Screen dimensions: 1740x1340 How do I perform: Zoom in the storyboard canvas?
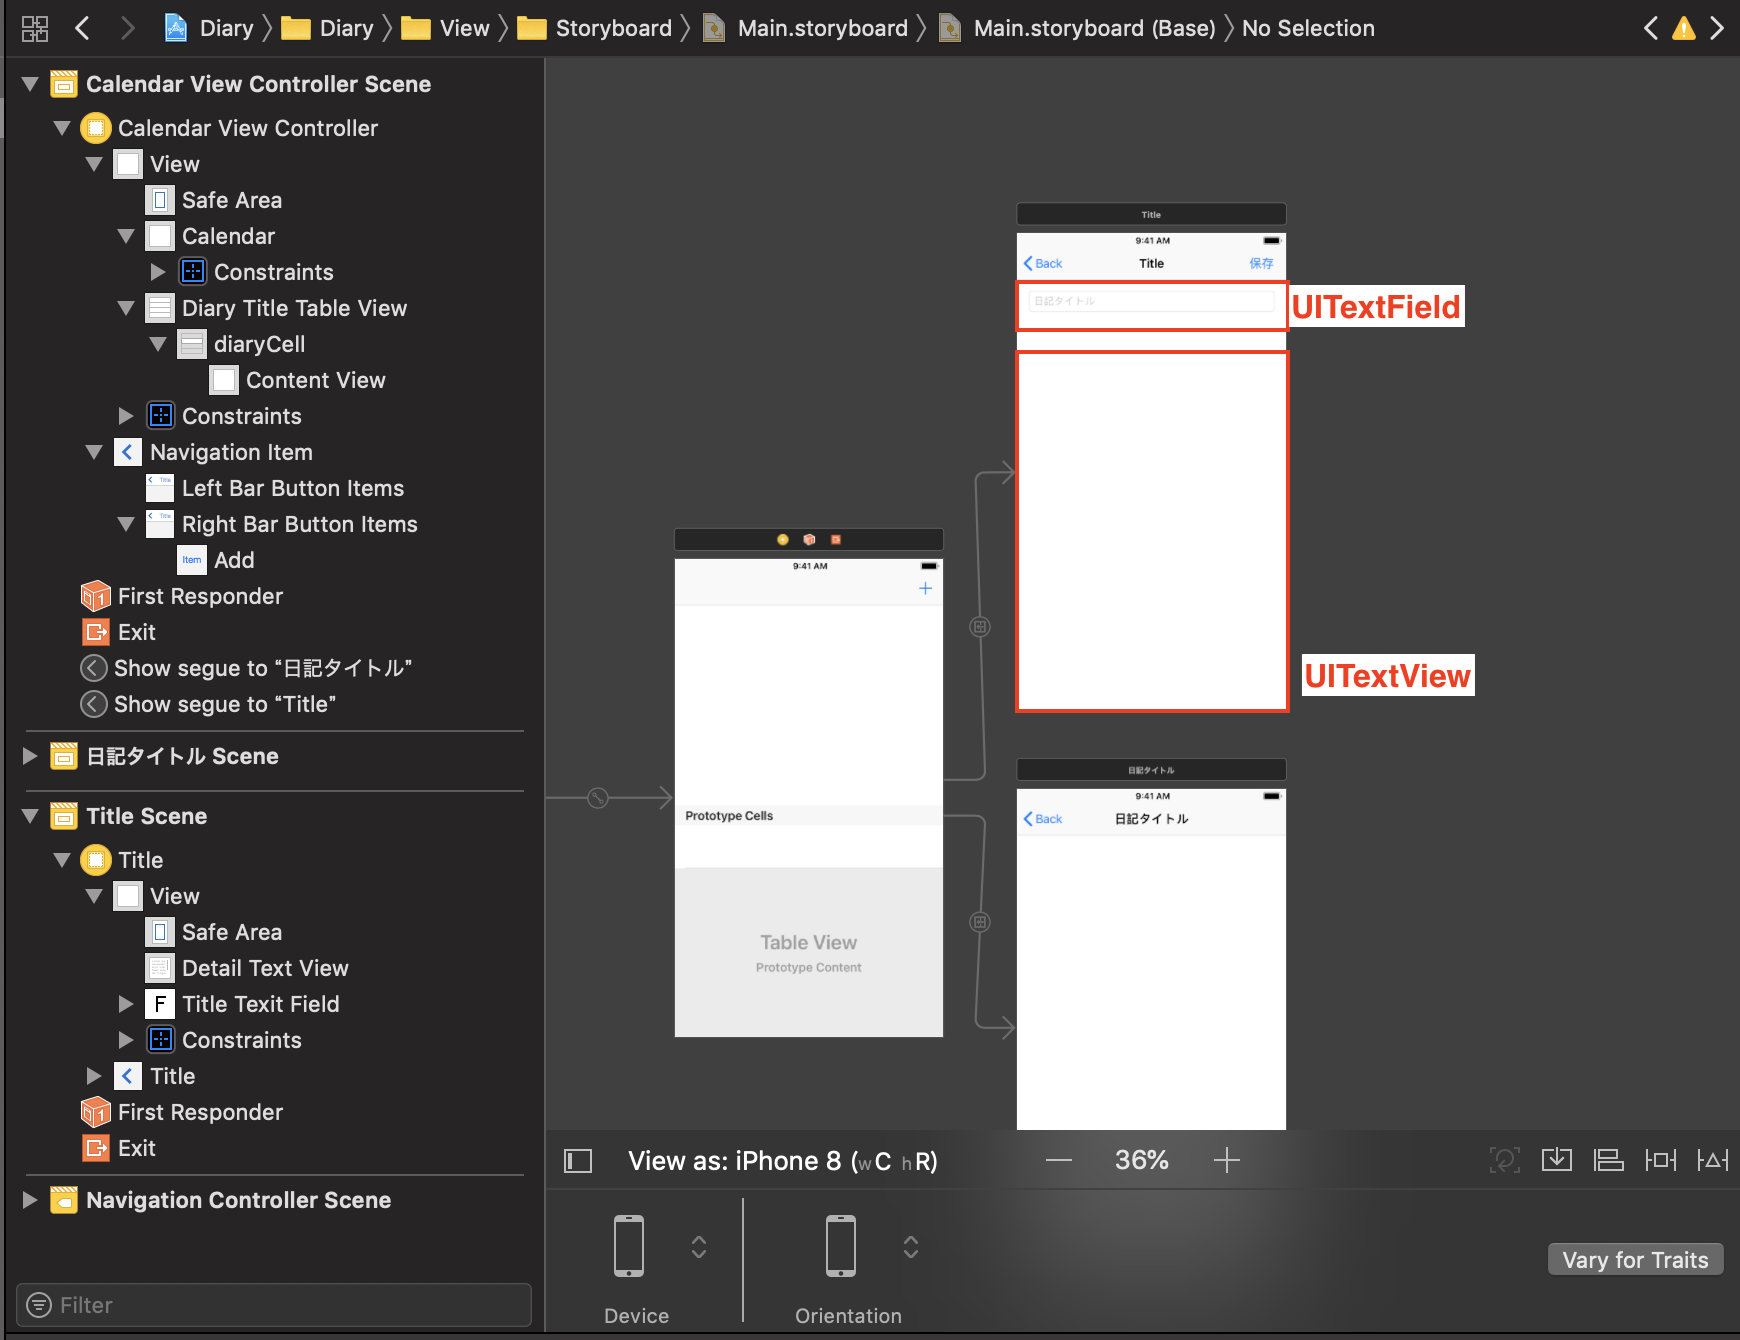[x=1226, y=1160]
